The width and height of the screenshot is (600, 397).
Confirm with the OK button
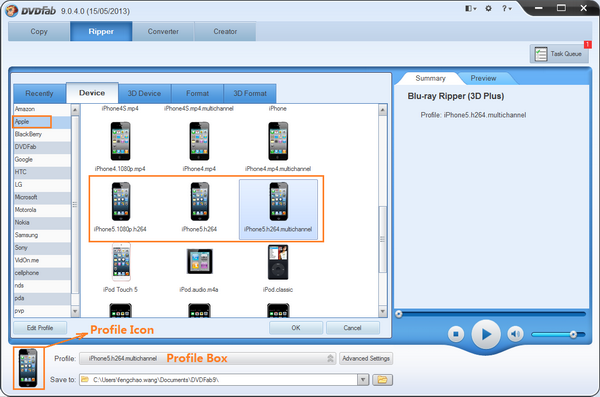tap(296, 328)
